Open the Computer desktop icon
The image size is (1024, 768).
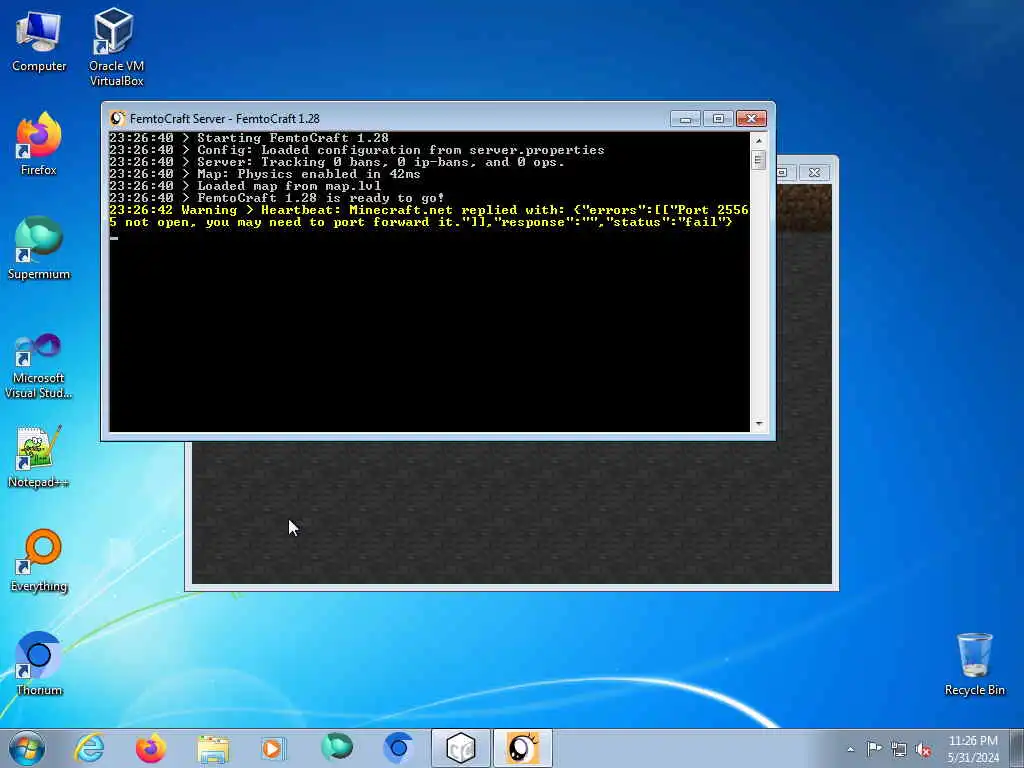tap(39, 41)
